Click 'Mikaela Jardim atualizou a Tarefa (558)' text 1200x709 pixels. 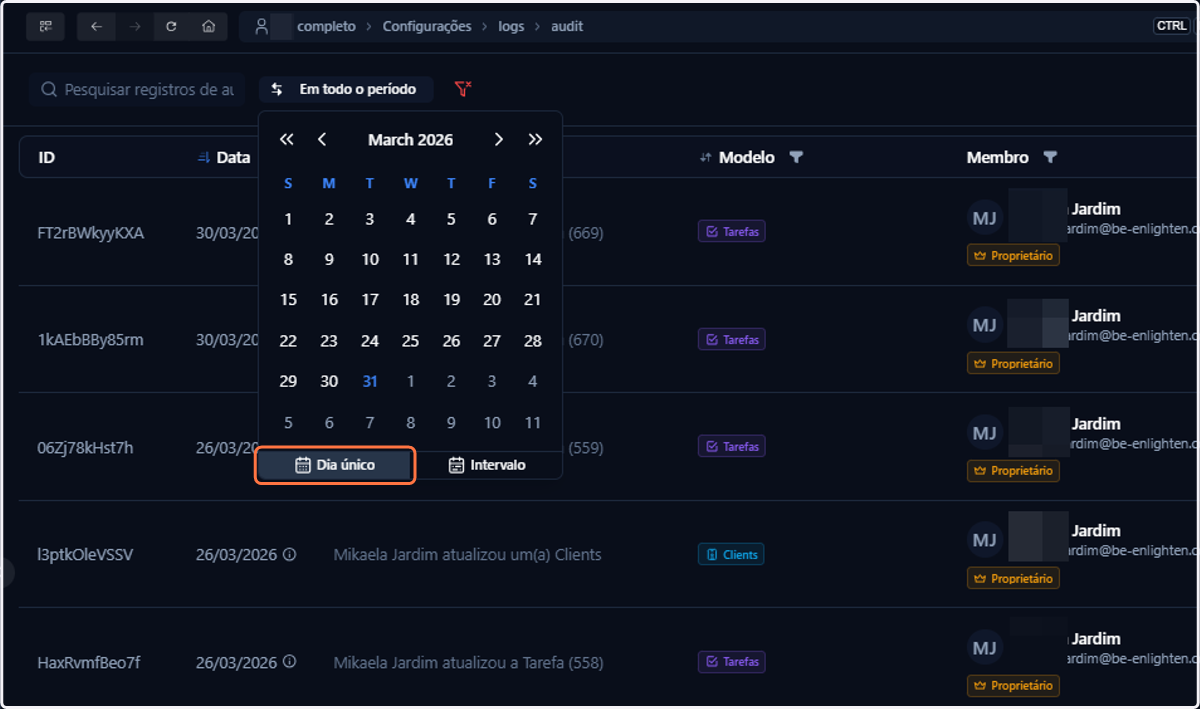468,662
